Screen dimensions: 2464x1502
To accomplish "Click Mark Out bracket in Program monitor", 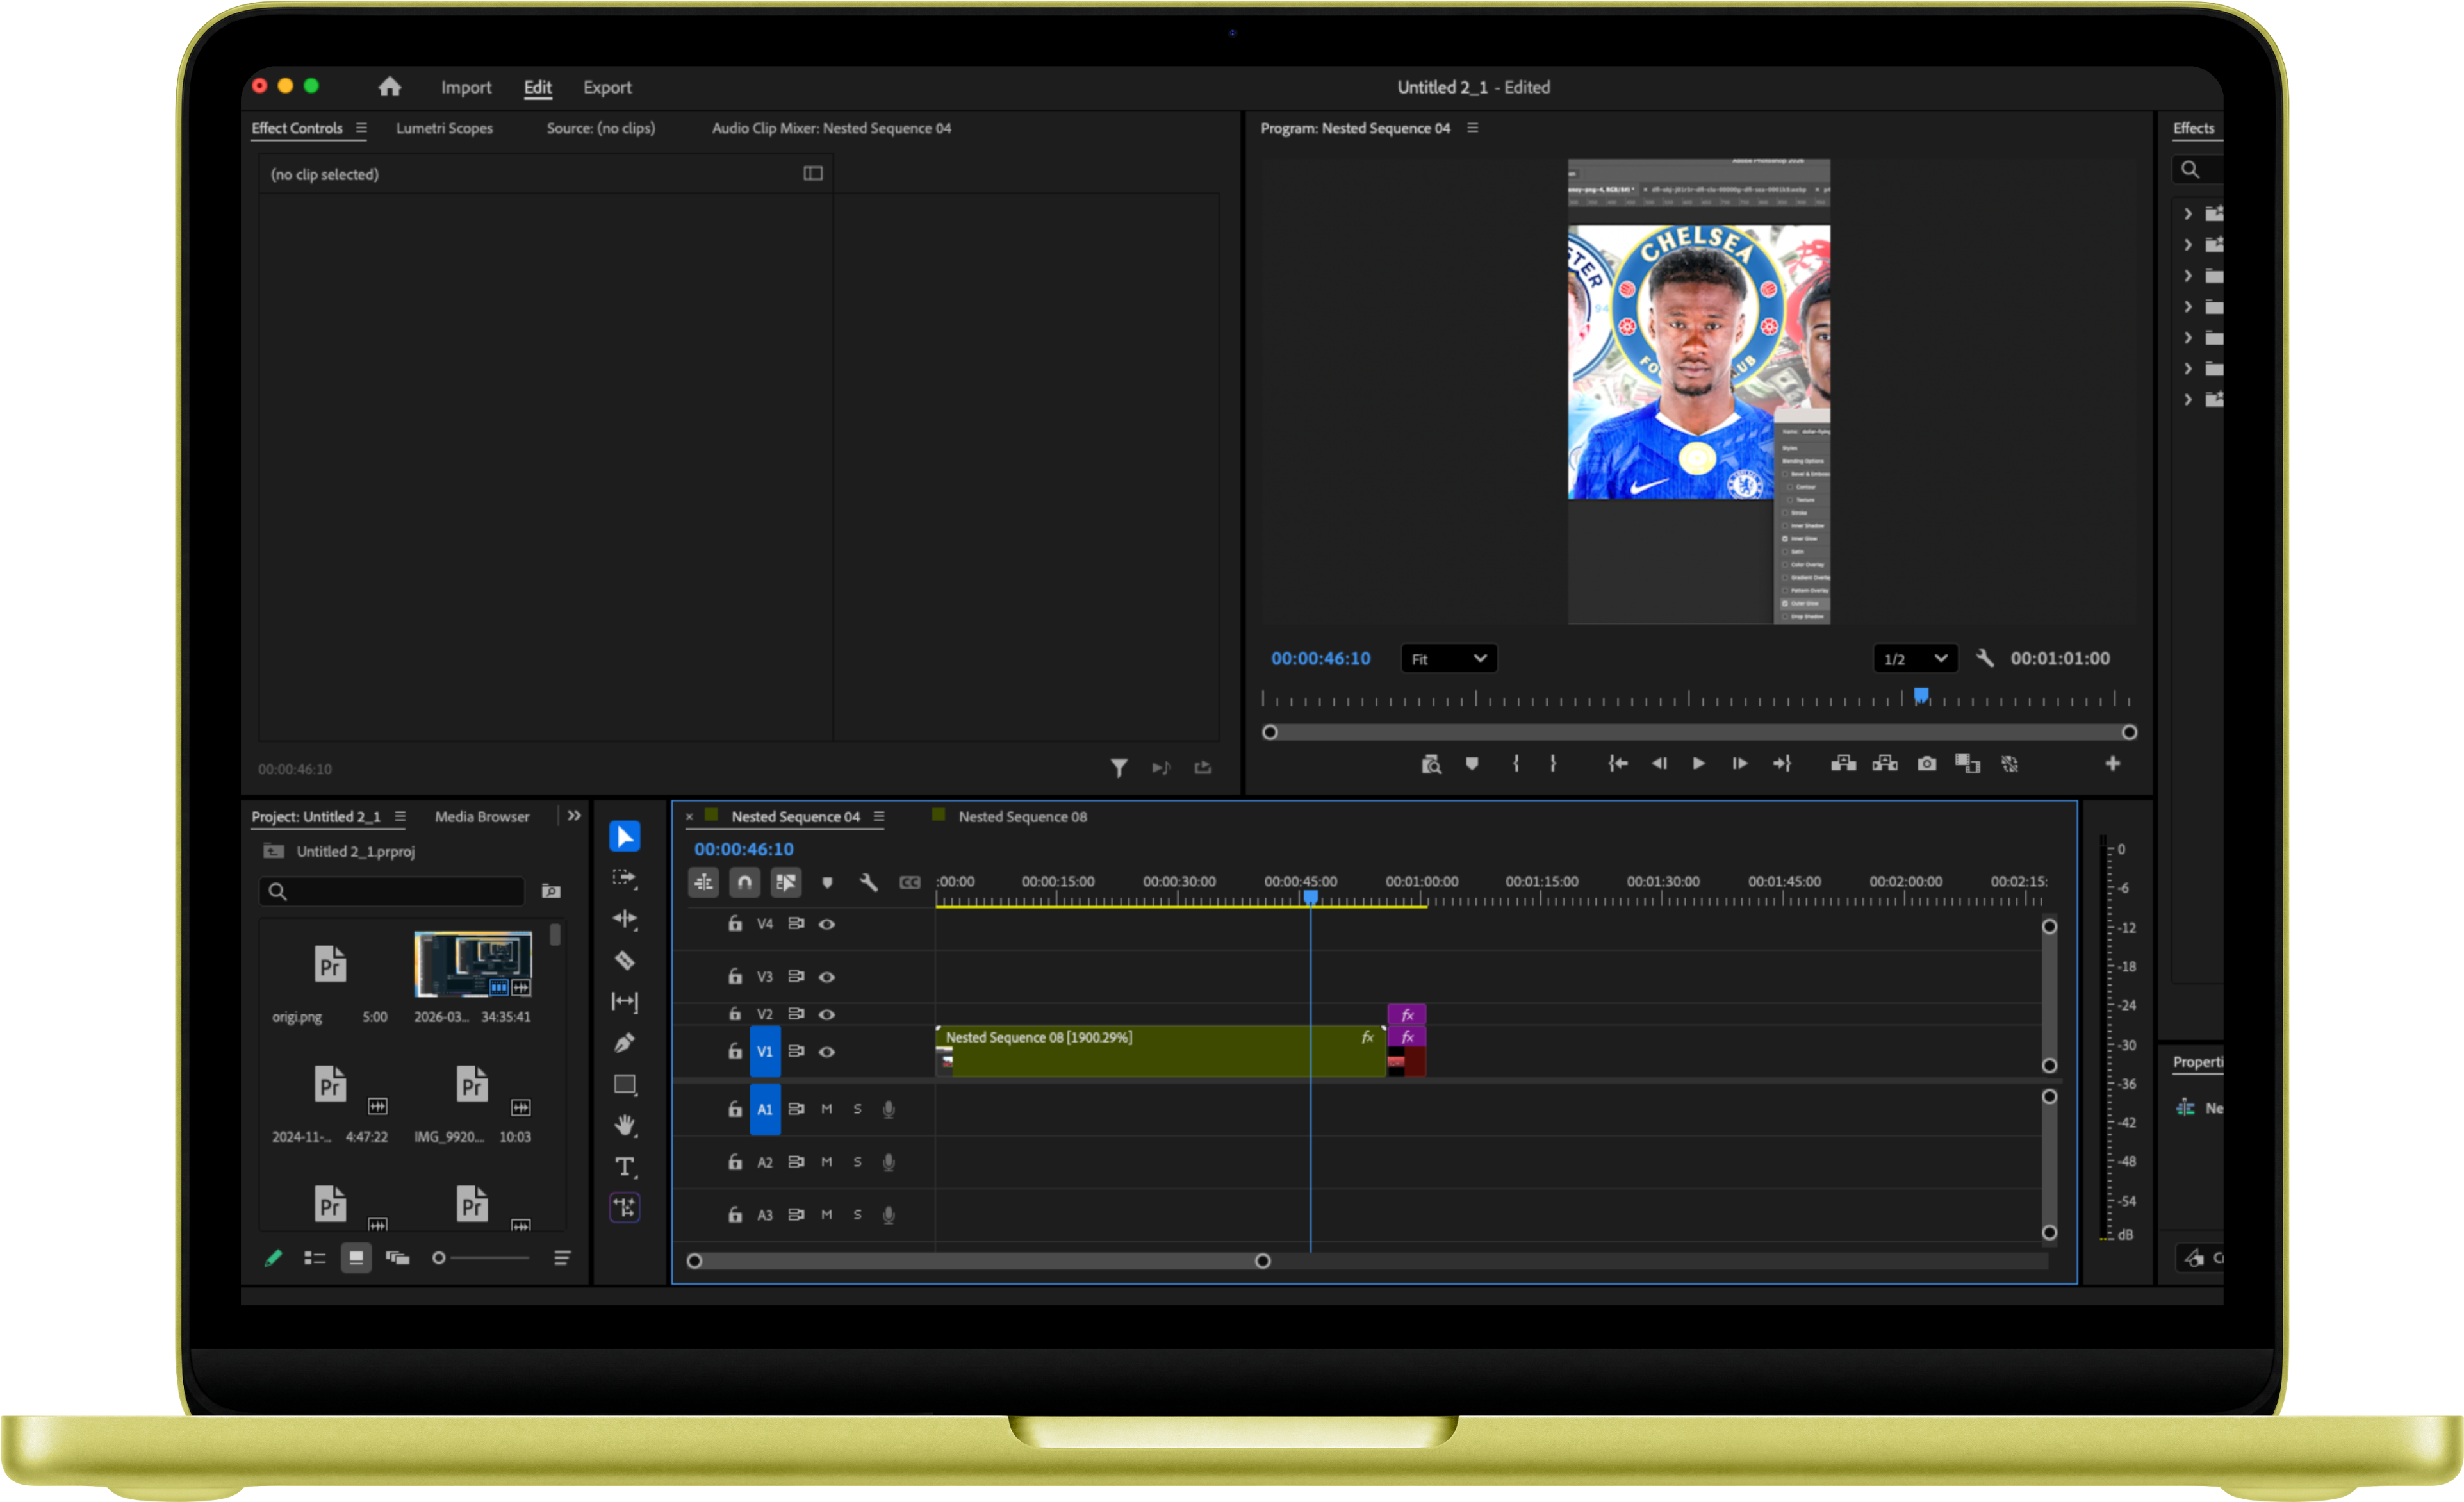I will coord(1553,764).
